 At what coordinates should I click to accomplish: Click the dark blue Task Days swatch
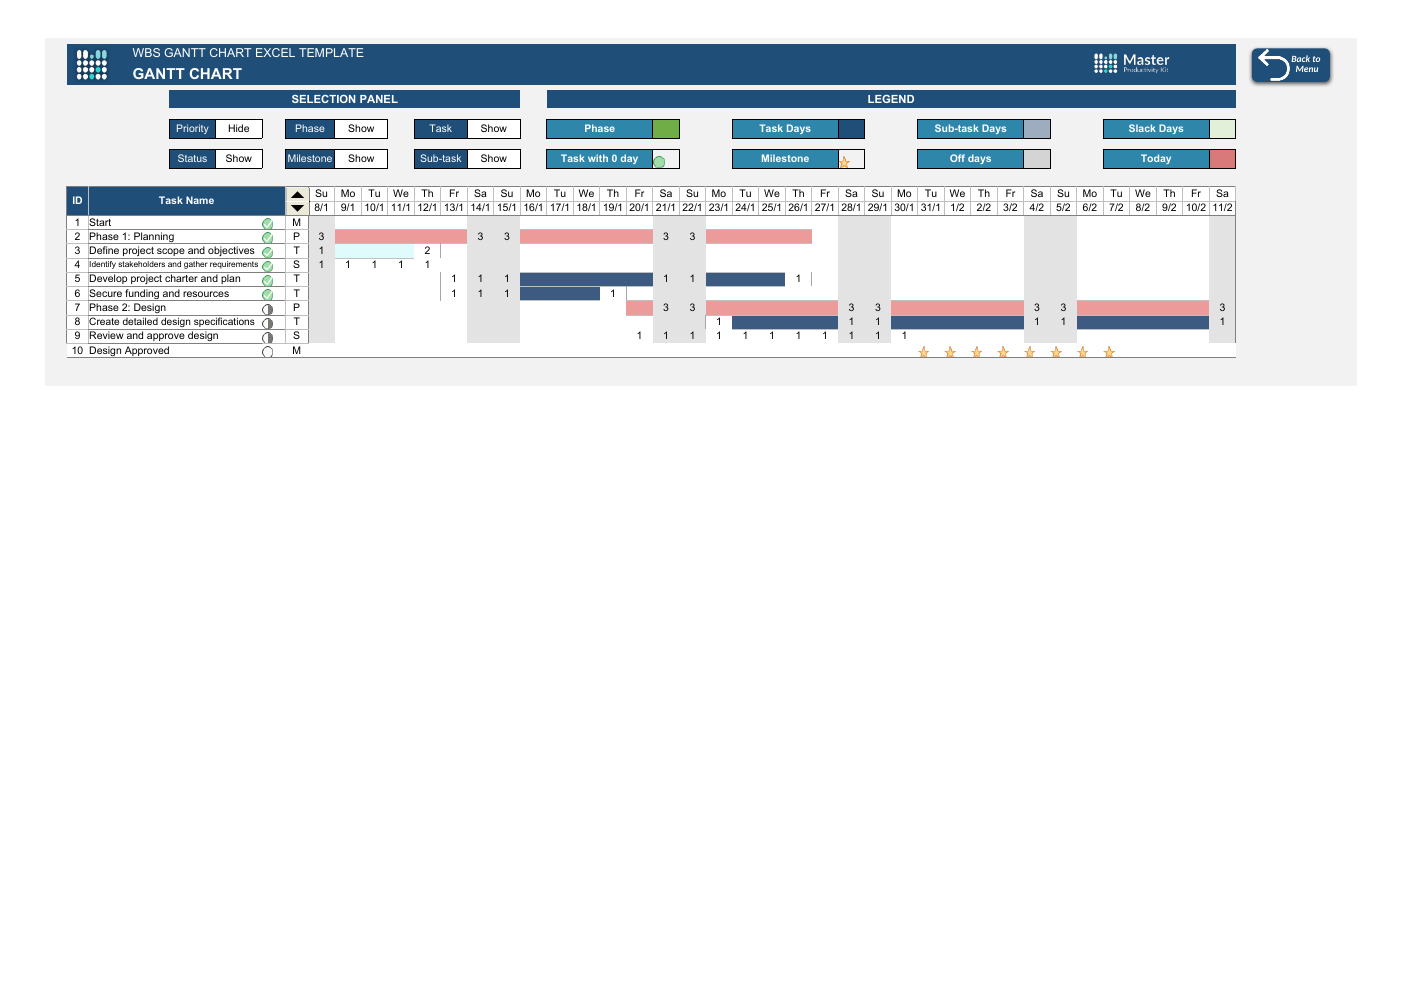851,129
